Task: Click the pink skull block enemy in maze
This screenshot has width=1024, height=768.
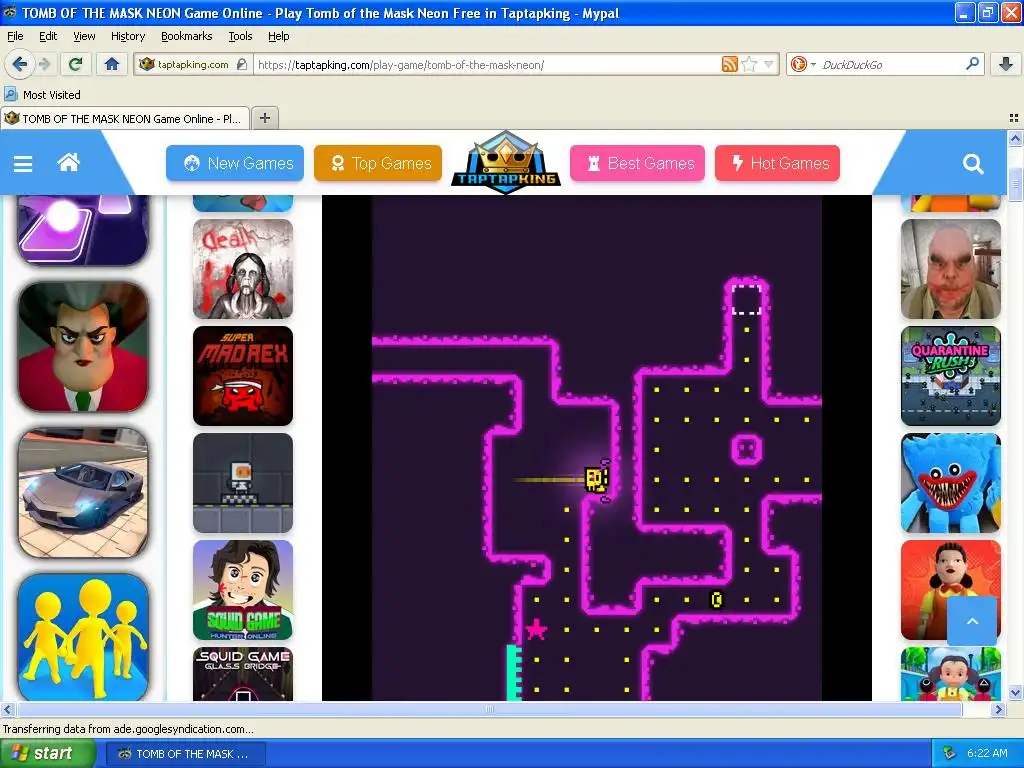Action: click(746, 449)
